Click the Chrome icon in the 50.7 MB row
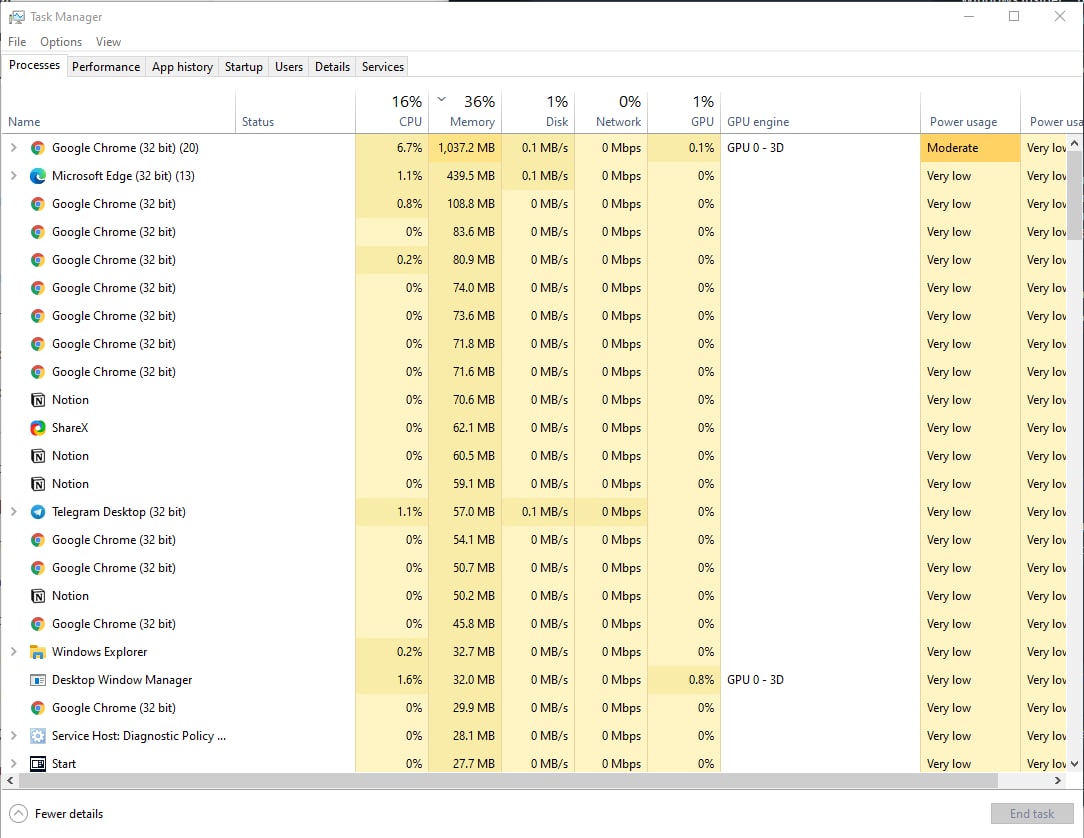 (38, 568)
